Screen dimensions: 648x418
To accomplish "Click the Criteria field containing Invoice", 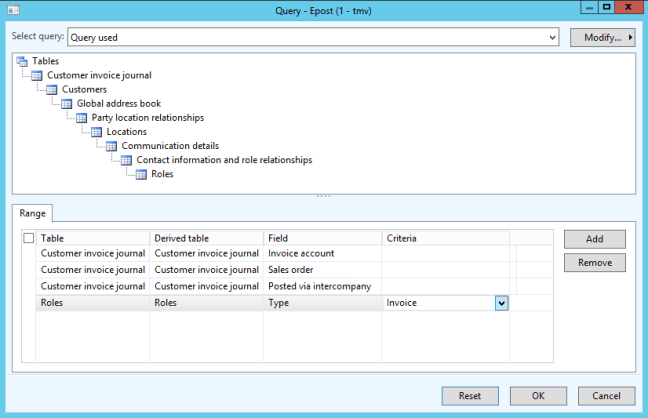I will click(439, 303).
